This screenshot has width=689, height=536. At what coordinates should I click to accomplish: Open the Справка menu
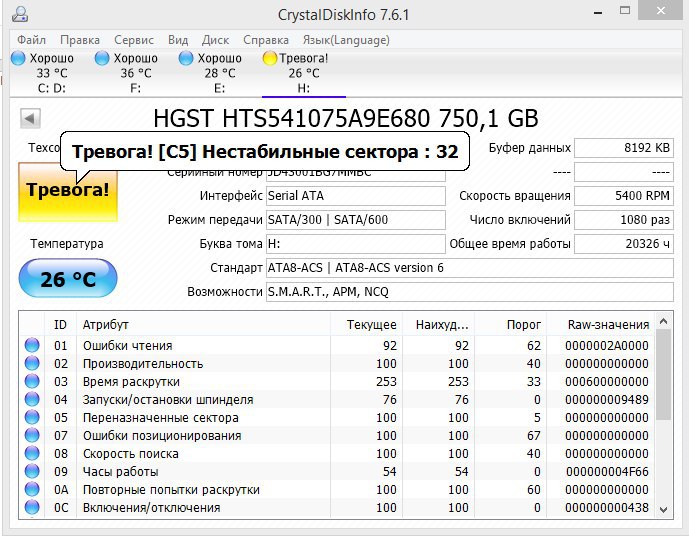pyautogui.click(x=266, y=40)
